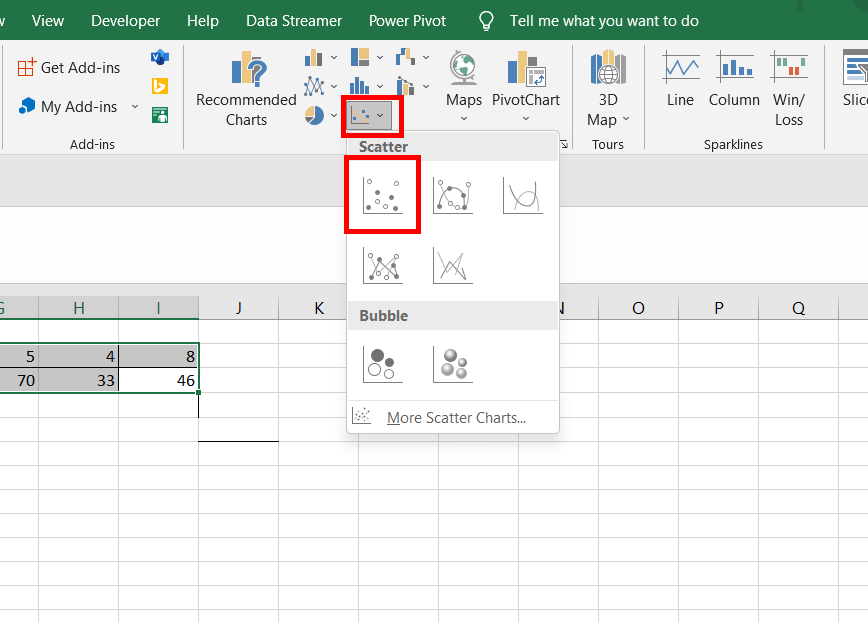
Task: Open the Charts group dialog launcher
Action: (x=564, y=144)
